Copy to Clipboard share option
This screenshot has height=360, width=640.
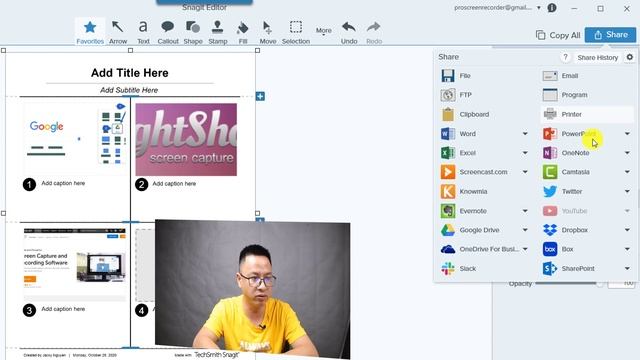[x=465, y=114]
